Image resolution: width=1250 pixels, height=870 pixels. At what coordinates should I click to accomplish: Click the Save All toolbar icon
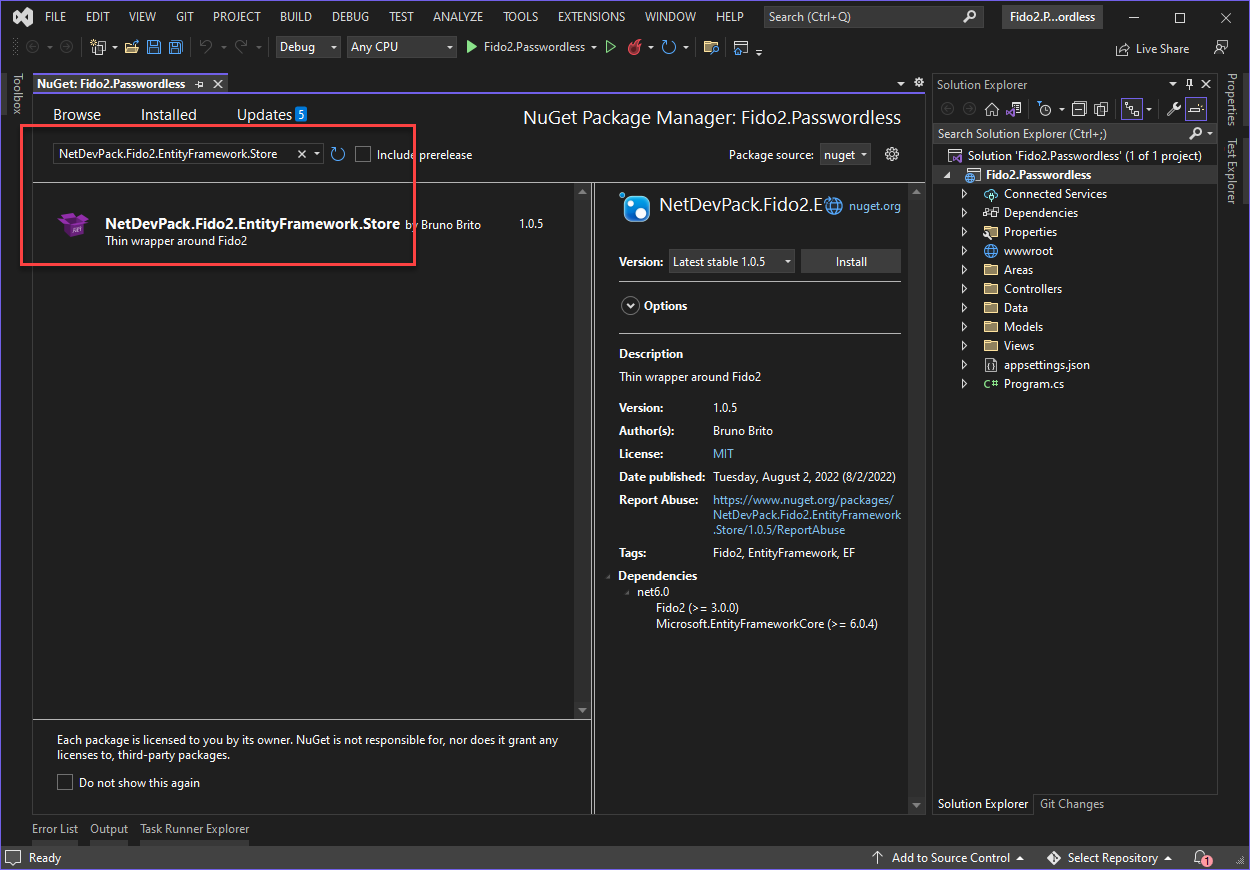[176, 47]
